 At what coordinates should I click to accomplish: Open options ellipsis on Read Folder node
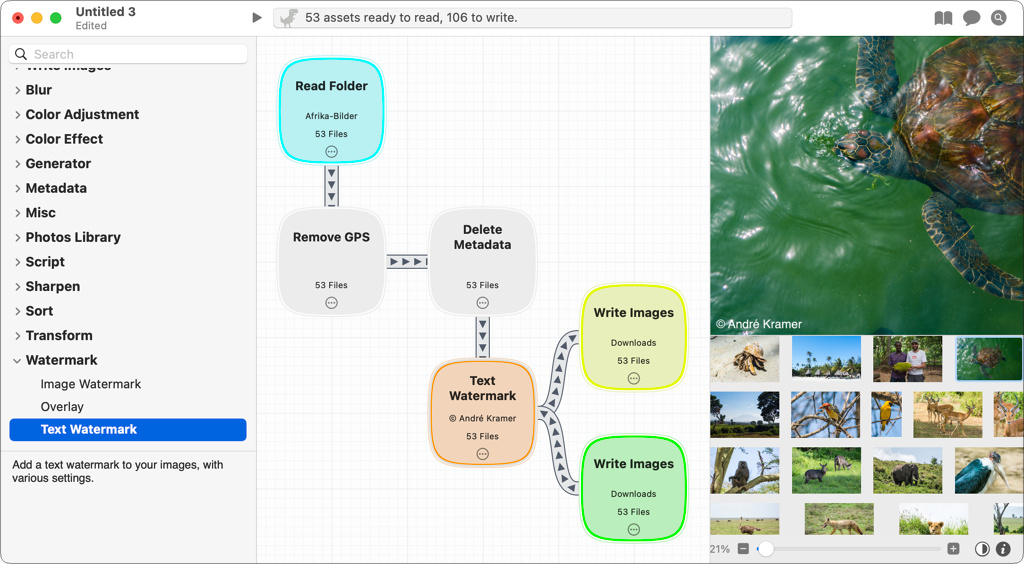pos(332,152)
